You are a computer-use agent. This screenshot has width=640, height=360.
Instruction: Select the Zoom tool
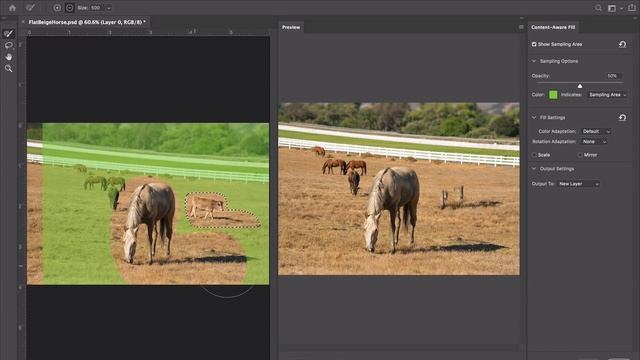coord(8,69)
